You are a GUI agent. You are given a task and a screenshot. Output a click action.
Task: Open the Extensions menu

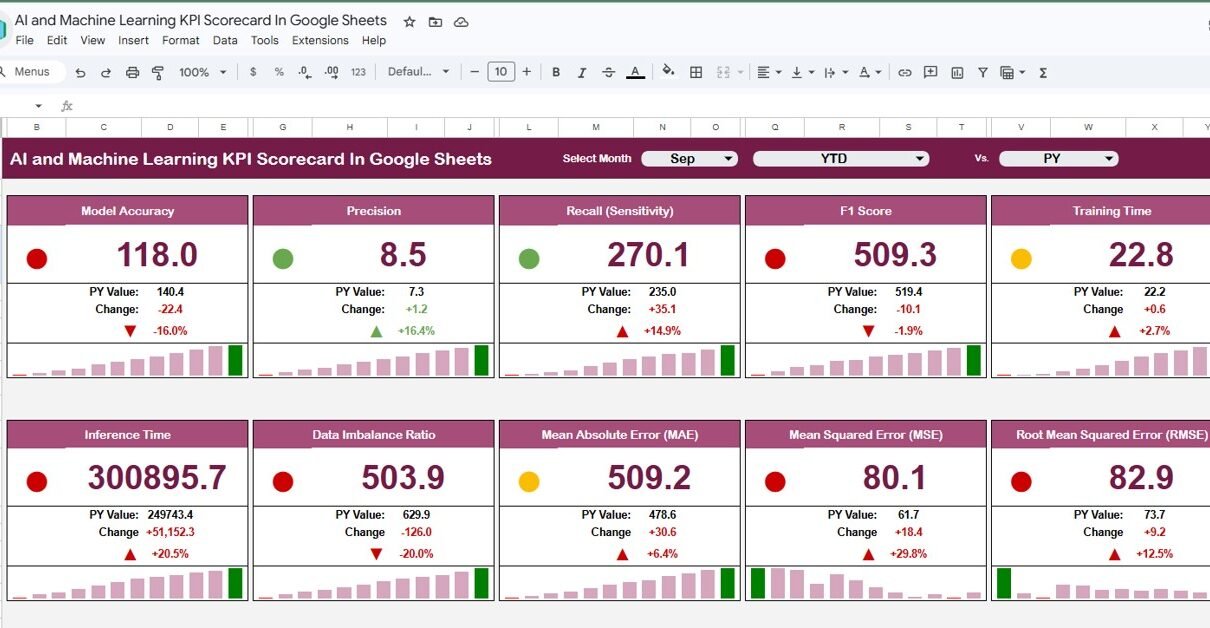320,41
